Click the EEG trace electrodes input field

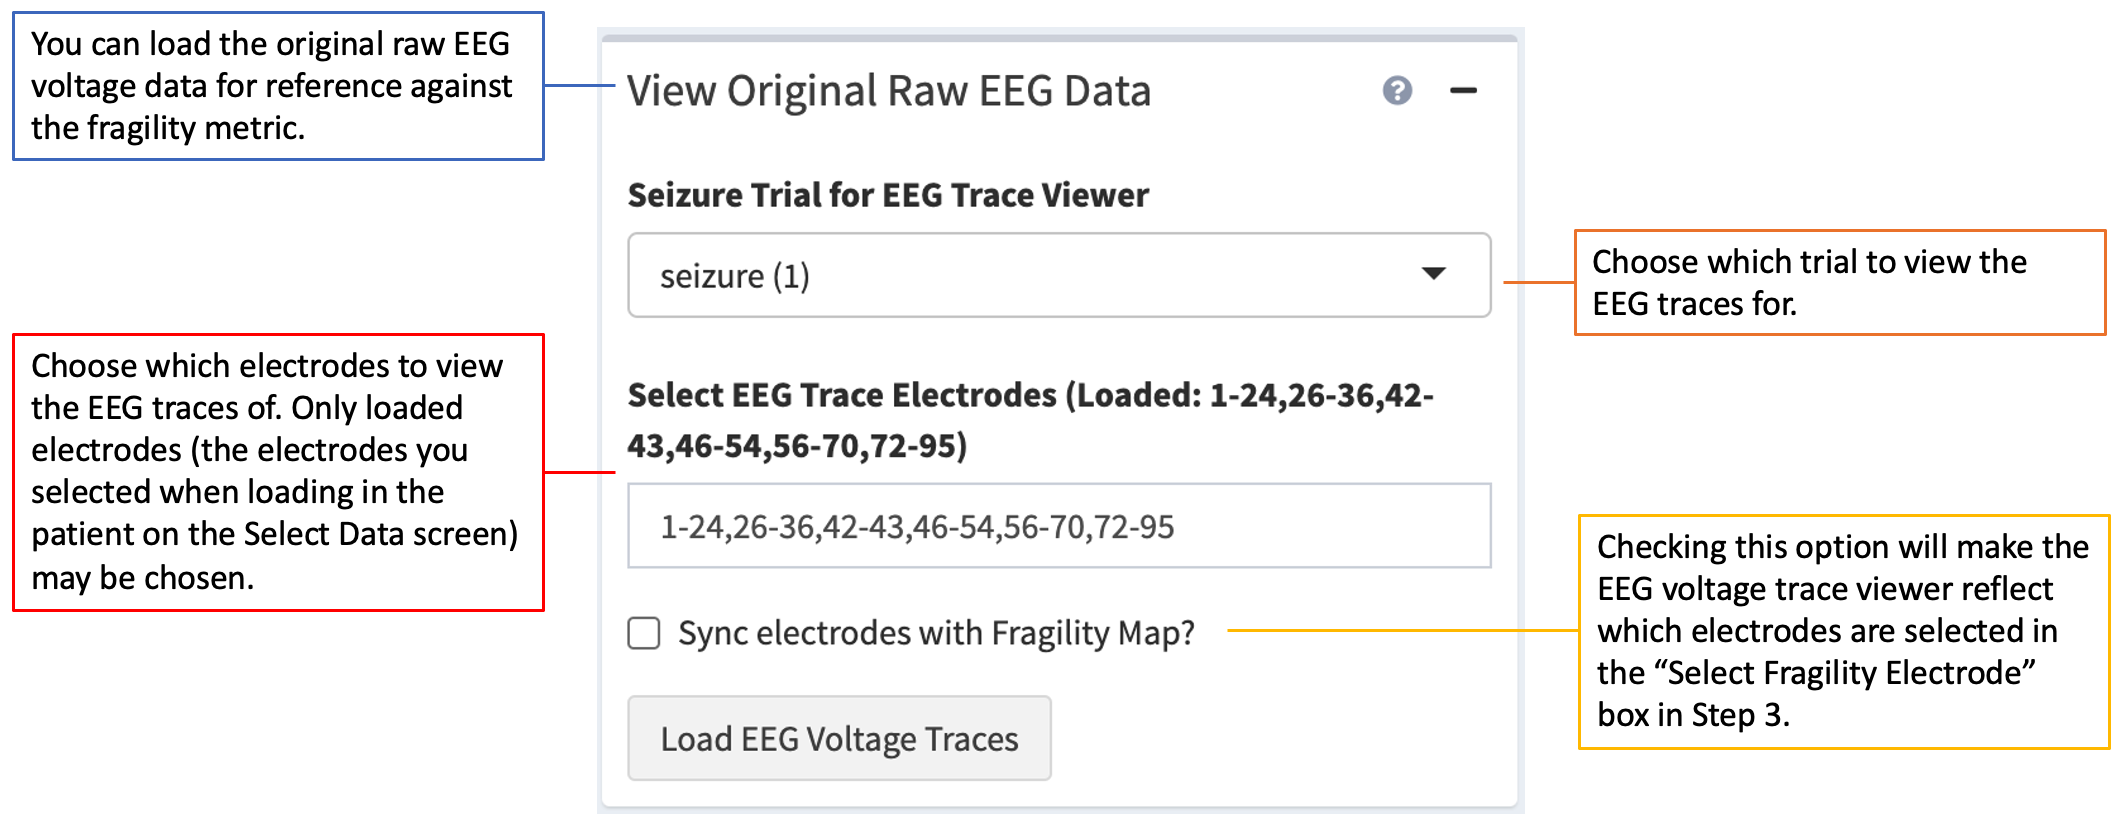1058,526
